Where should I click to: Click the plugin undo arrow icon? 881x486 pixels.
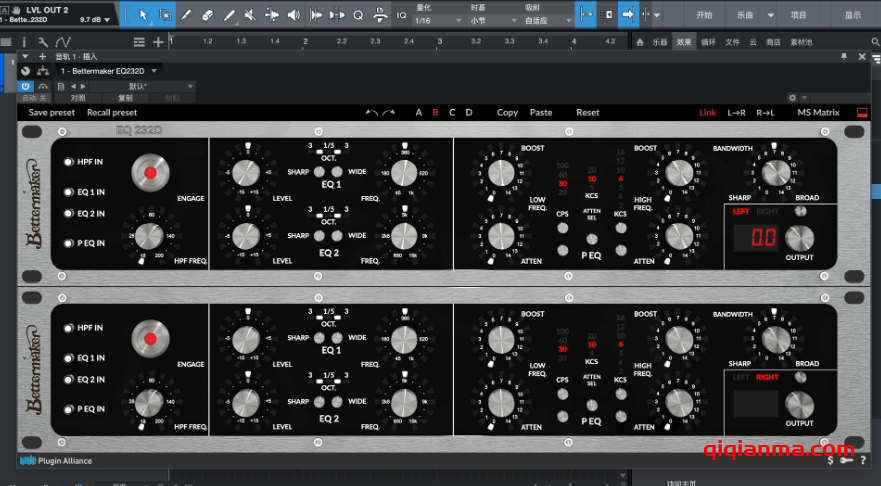click(372, 112)
